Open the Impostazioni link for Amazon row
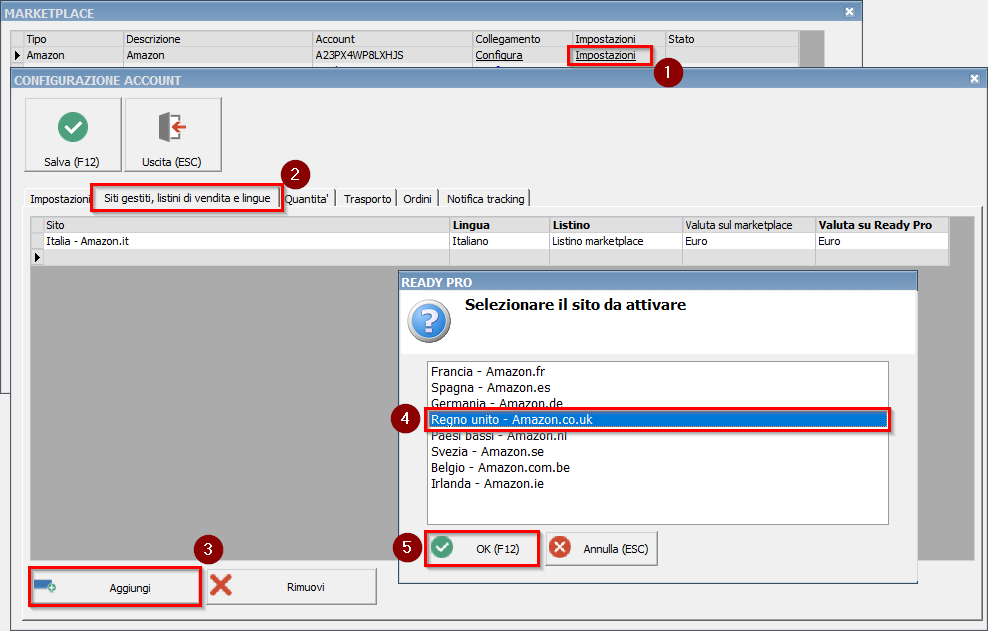988x631 pixels. click(606, 55)
